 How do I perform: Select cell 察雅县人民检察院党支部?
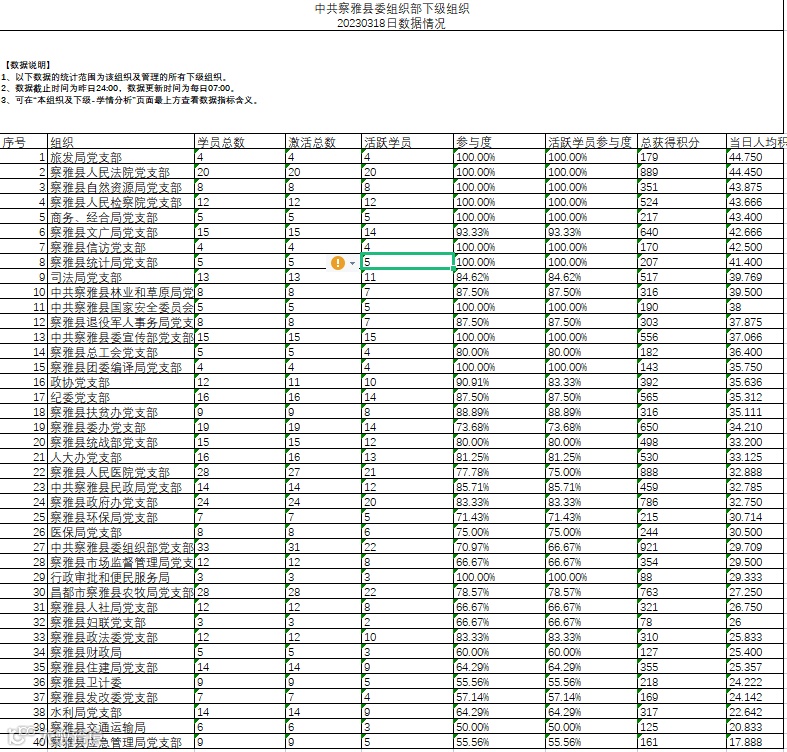pos(121,202)
